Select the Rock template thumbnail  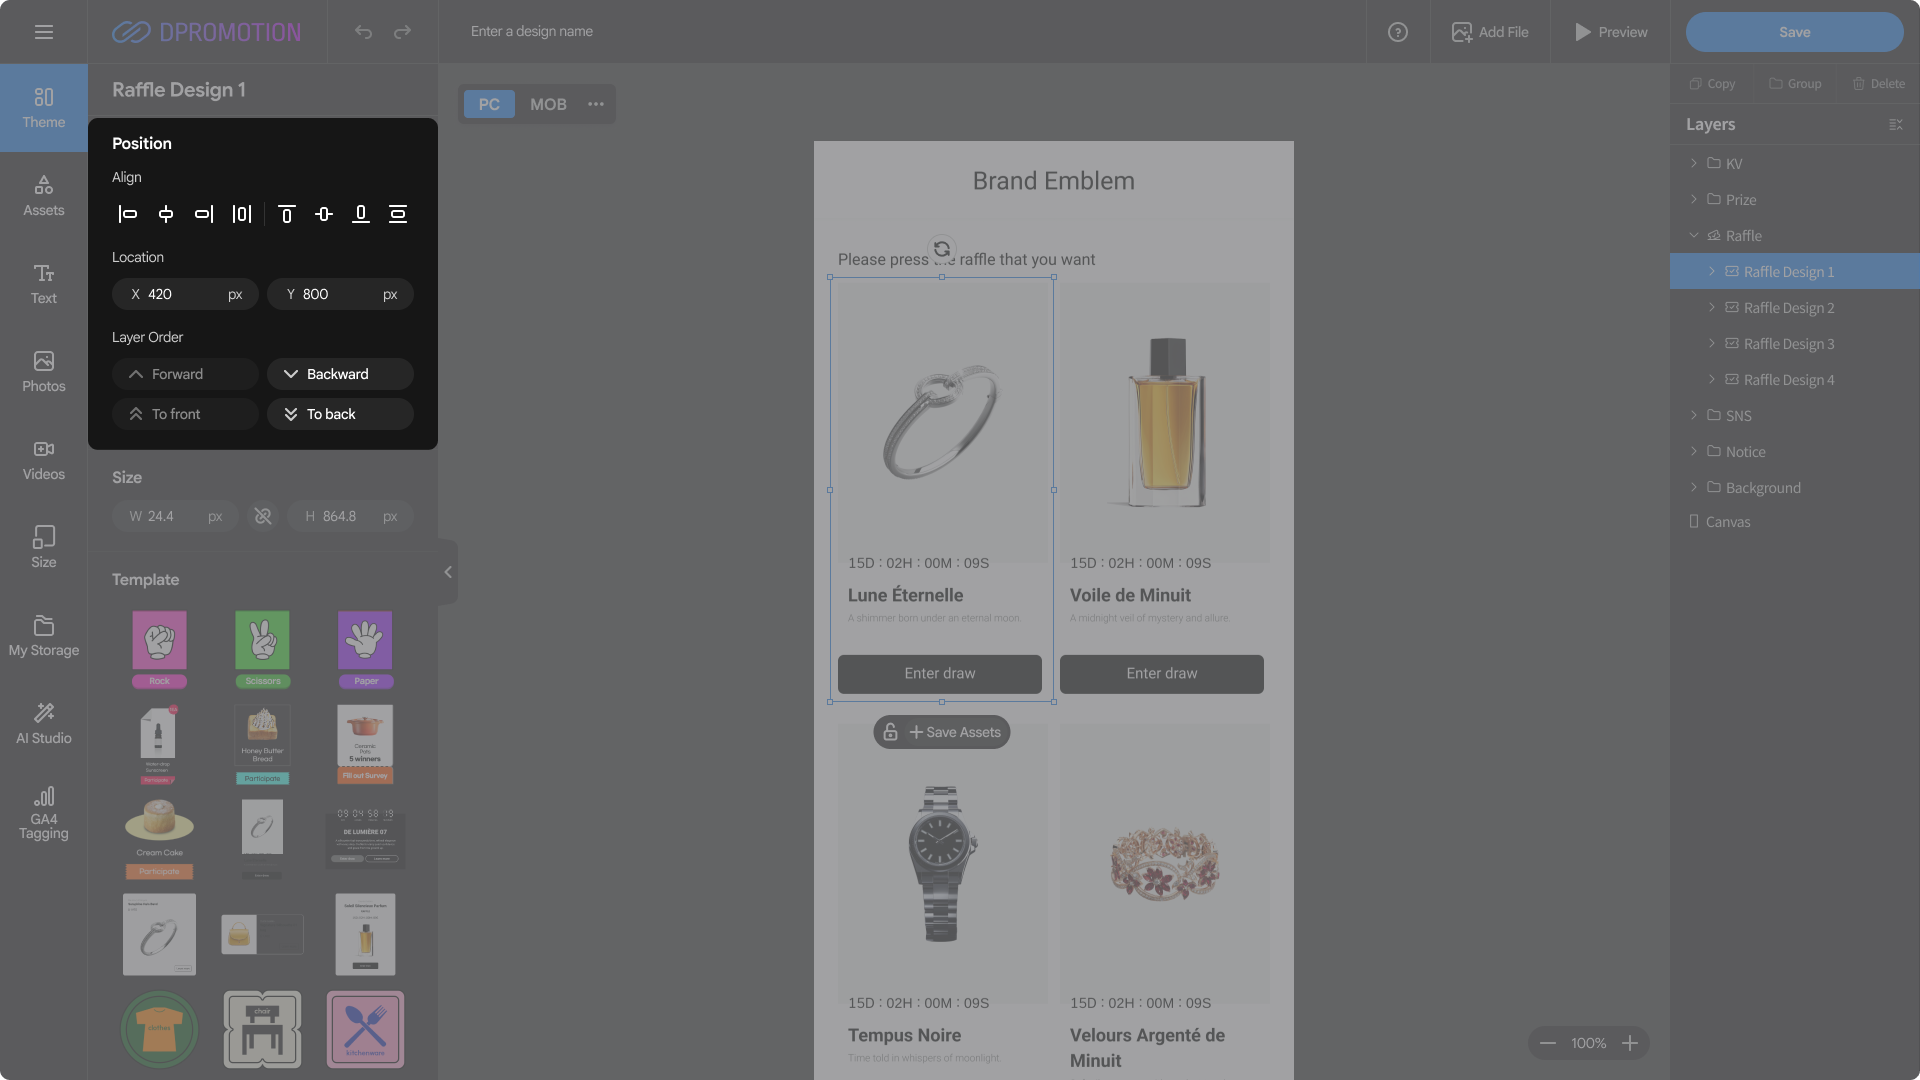click(160, 648)
